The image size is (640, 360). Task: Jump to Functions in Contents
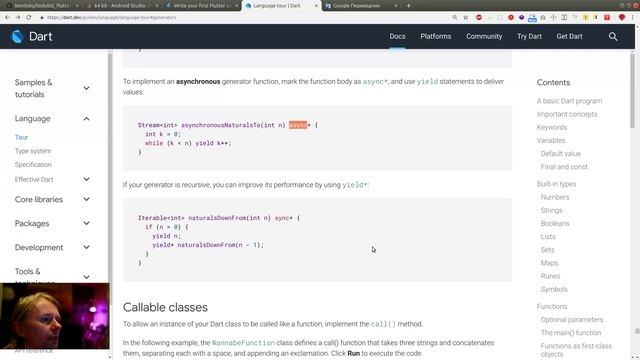(552, 306)
